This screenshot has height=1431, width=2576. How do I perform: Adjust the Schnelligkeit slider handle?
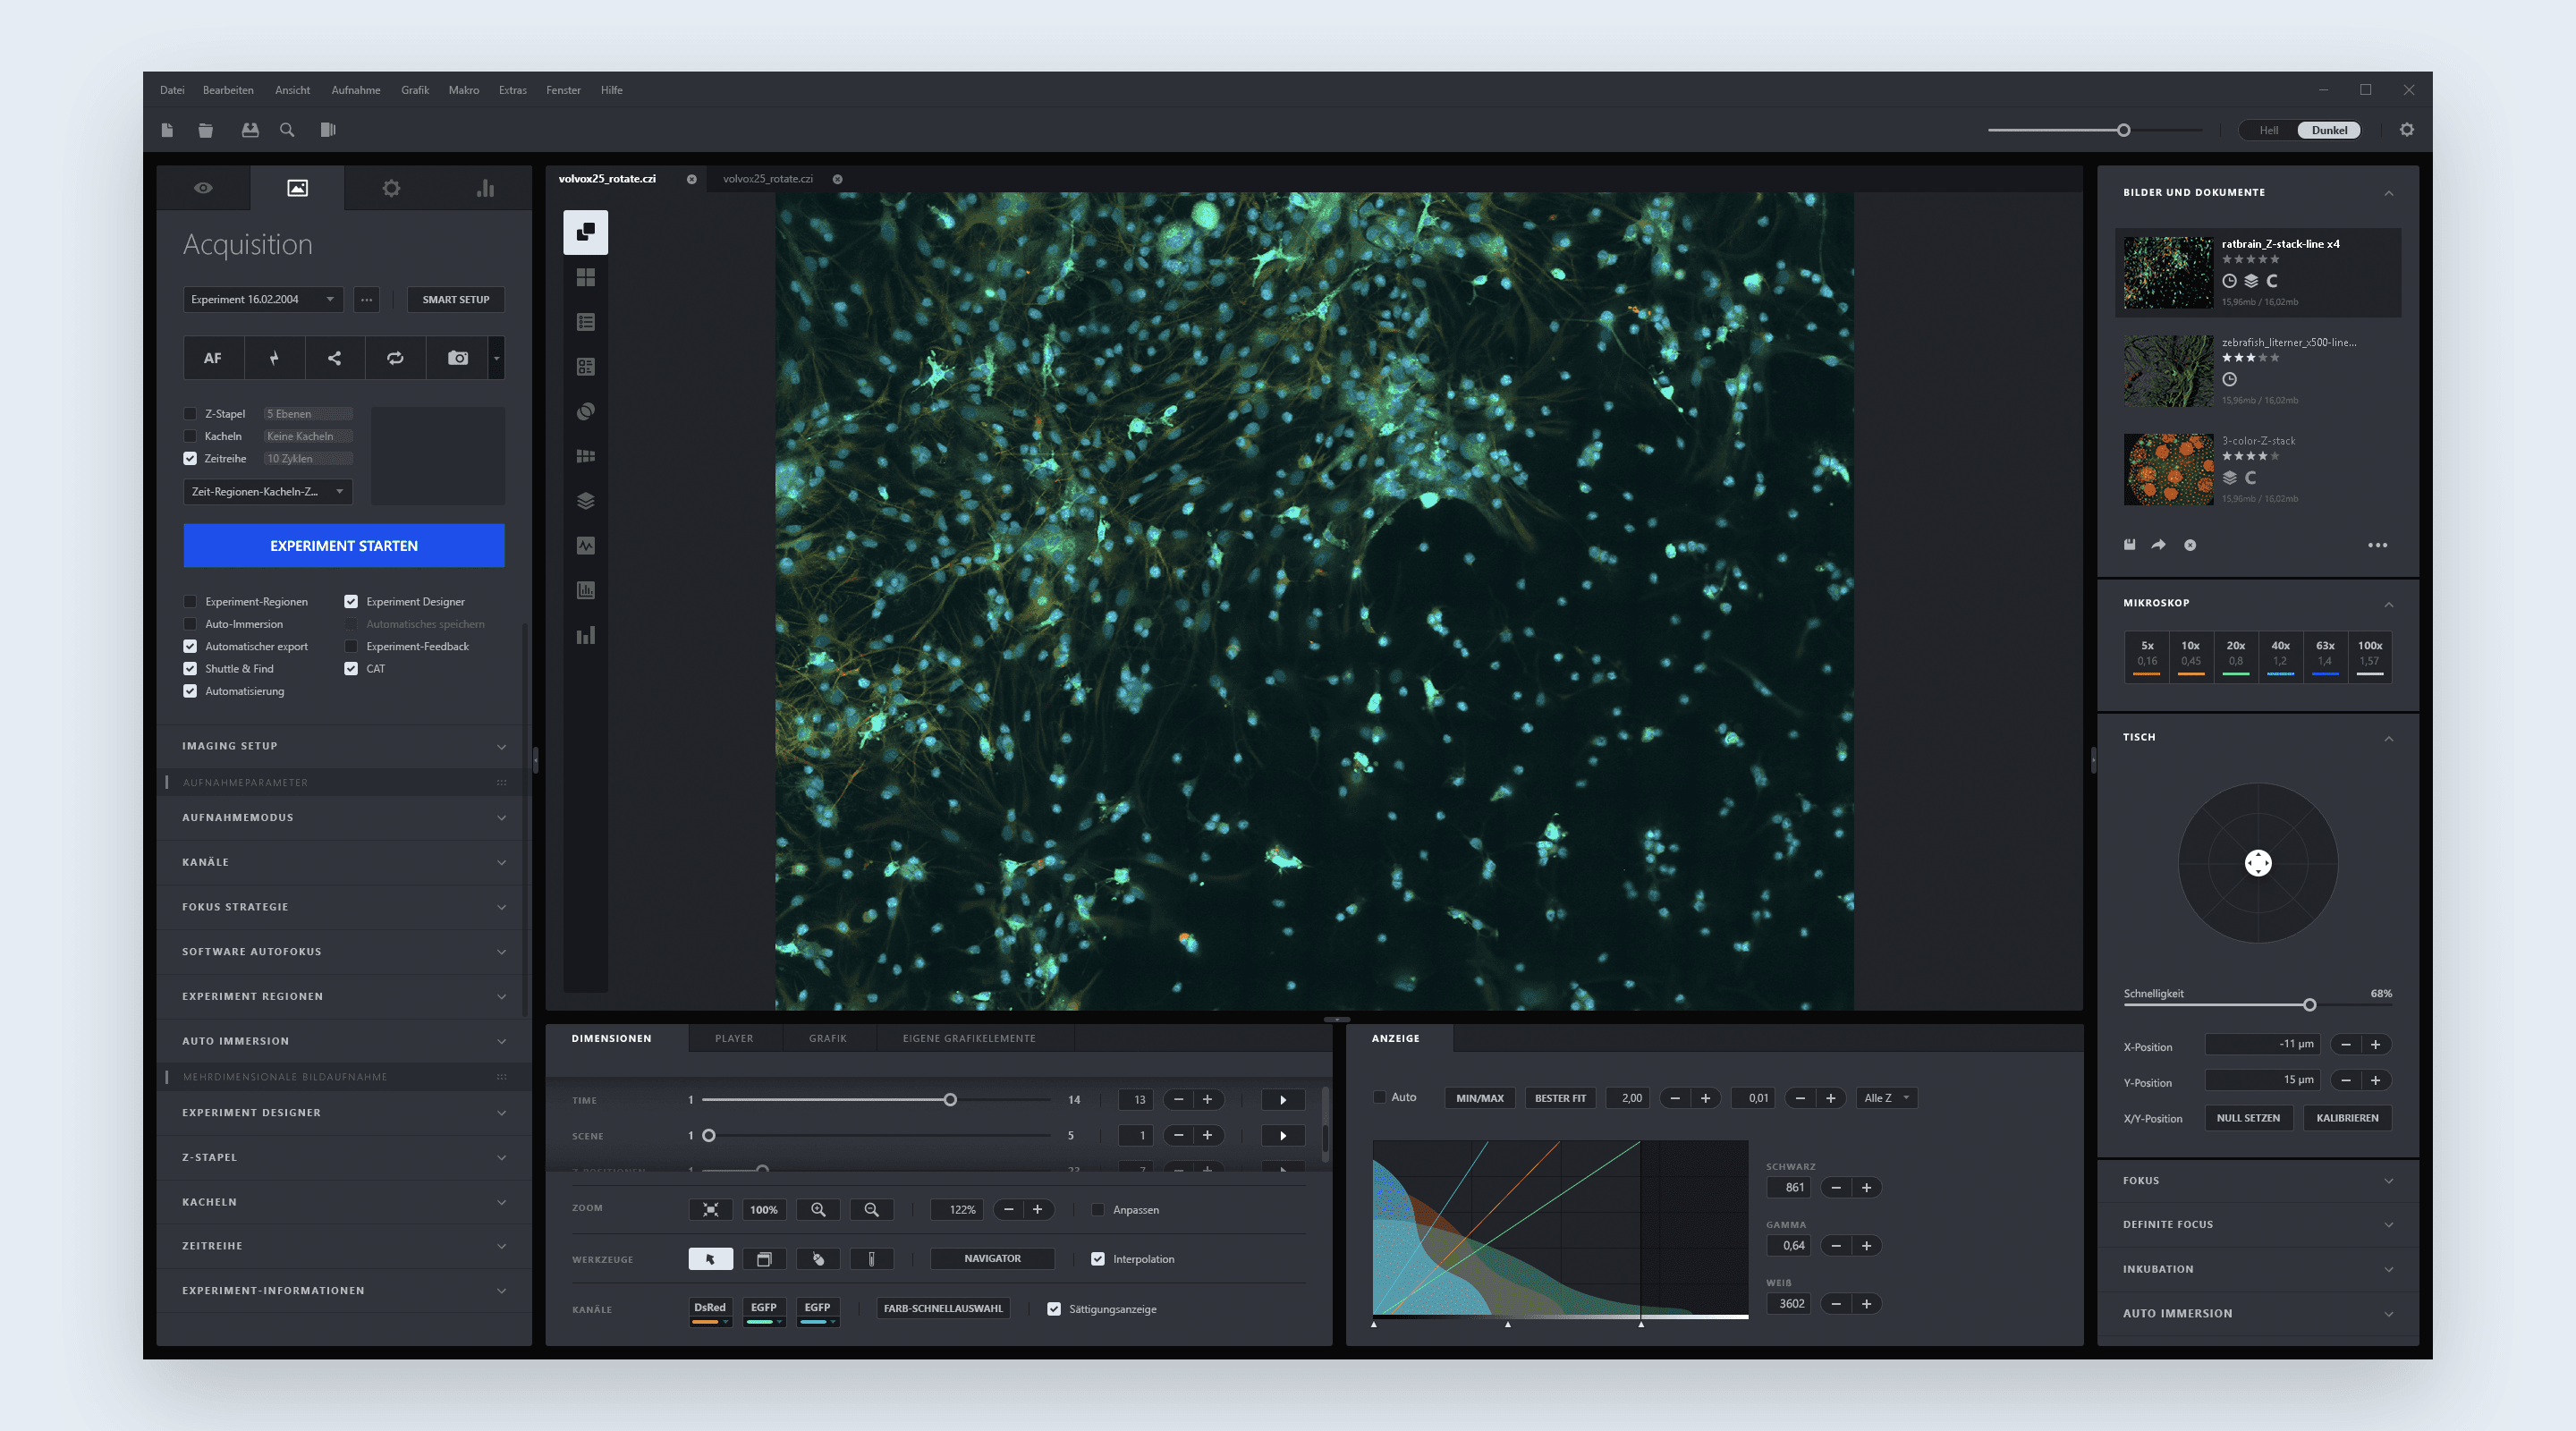[2310, 1005]
